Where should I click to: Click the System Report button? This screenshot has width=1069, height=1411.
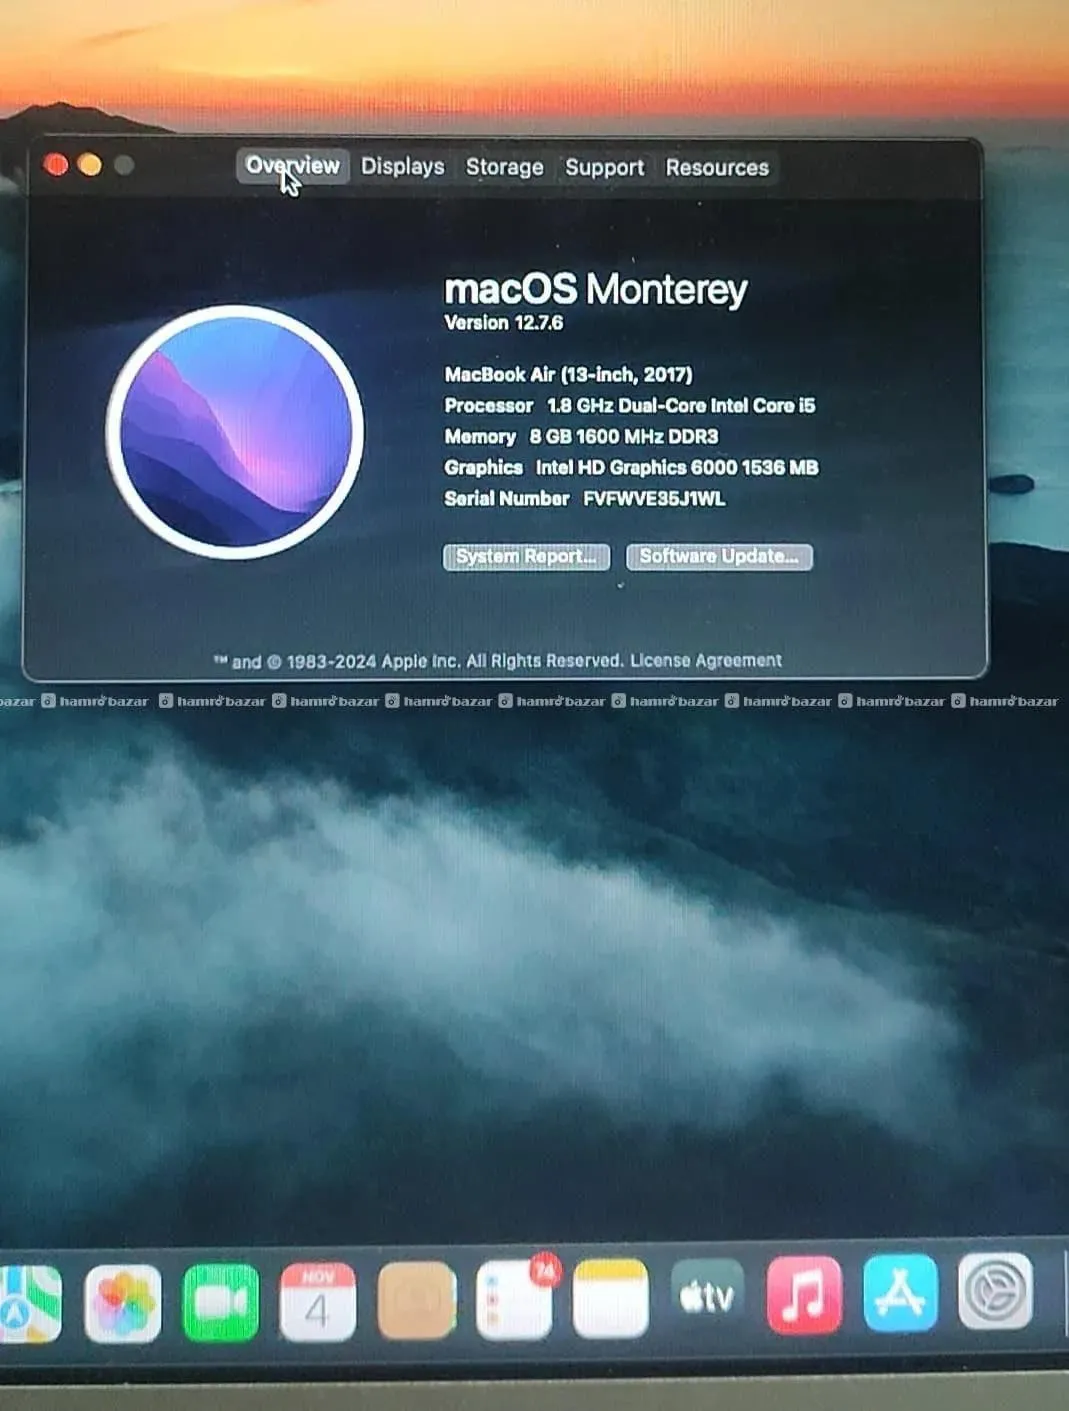tap(526, 557)
